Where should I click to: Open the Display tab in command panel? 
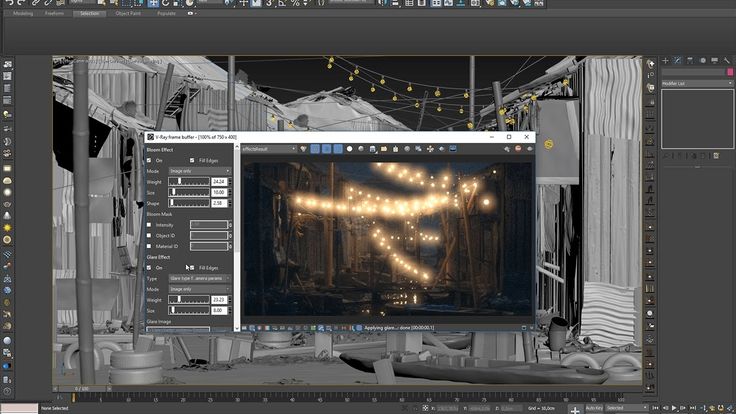click(x=714, y=61)
